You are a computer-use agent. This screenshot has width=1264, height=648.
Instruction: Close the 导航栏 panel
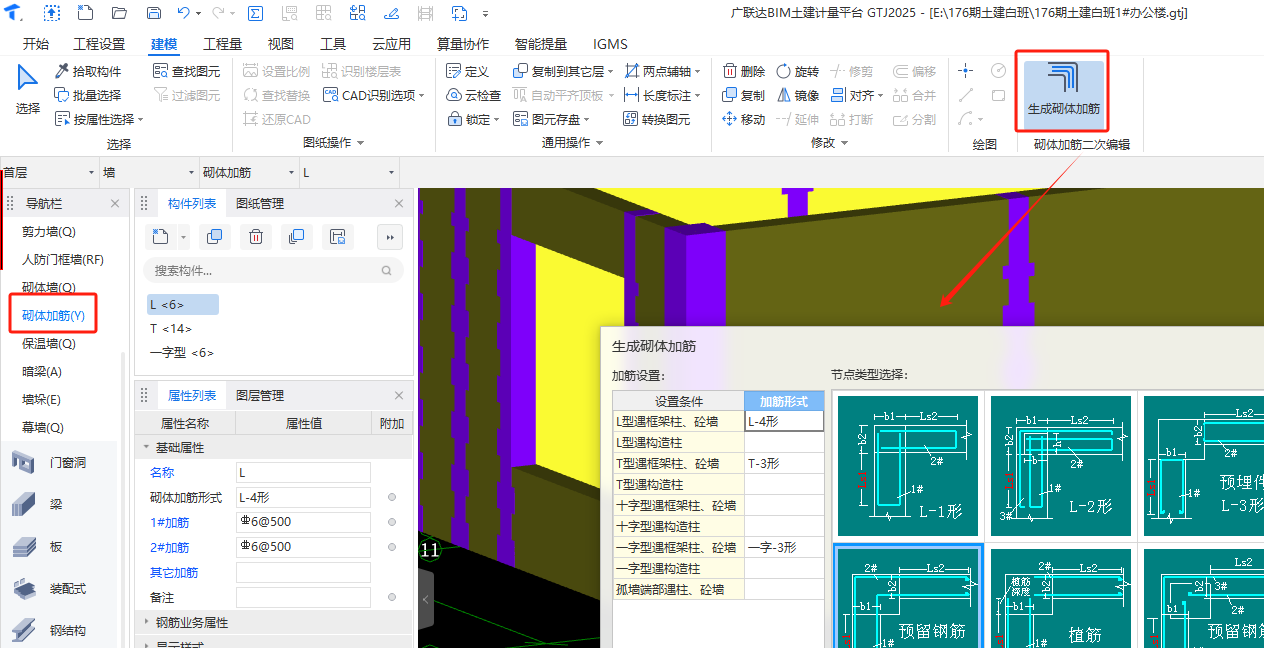click(x=115, y=203)
